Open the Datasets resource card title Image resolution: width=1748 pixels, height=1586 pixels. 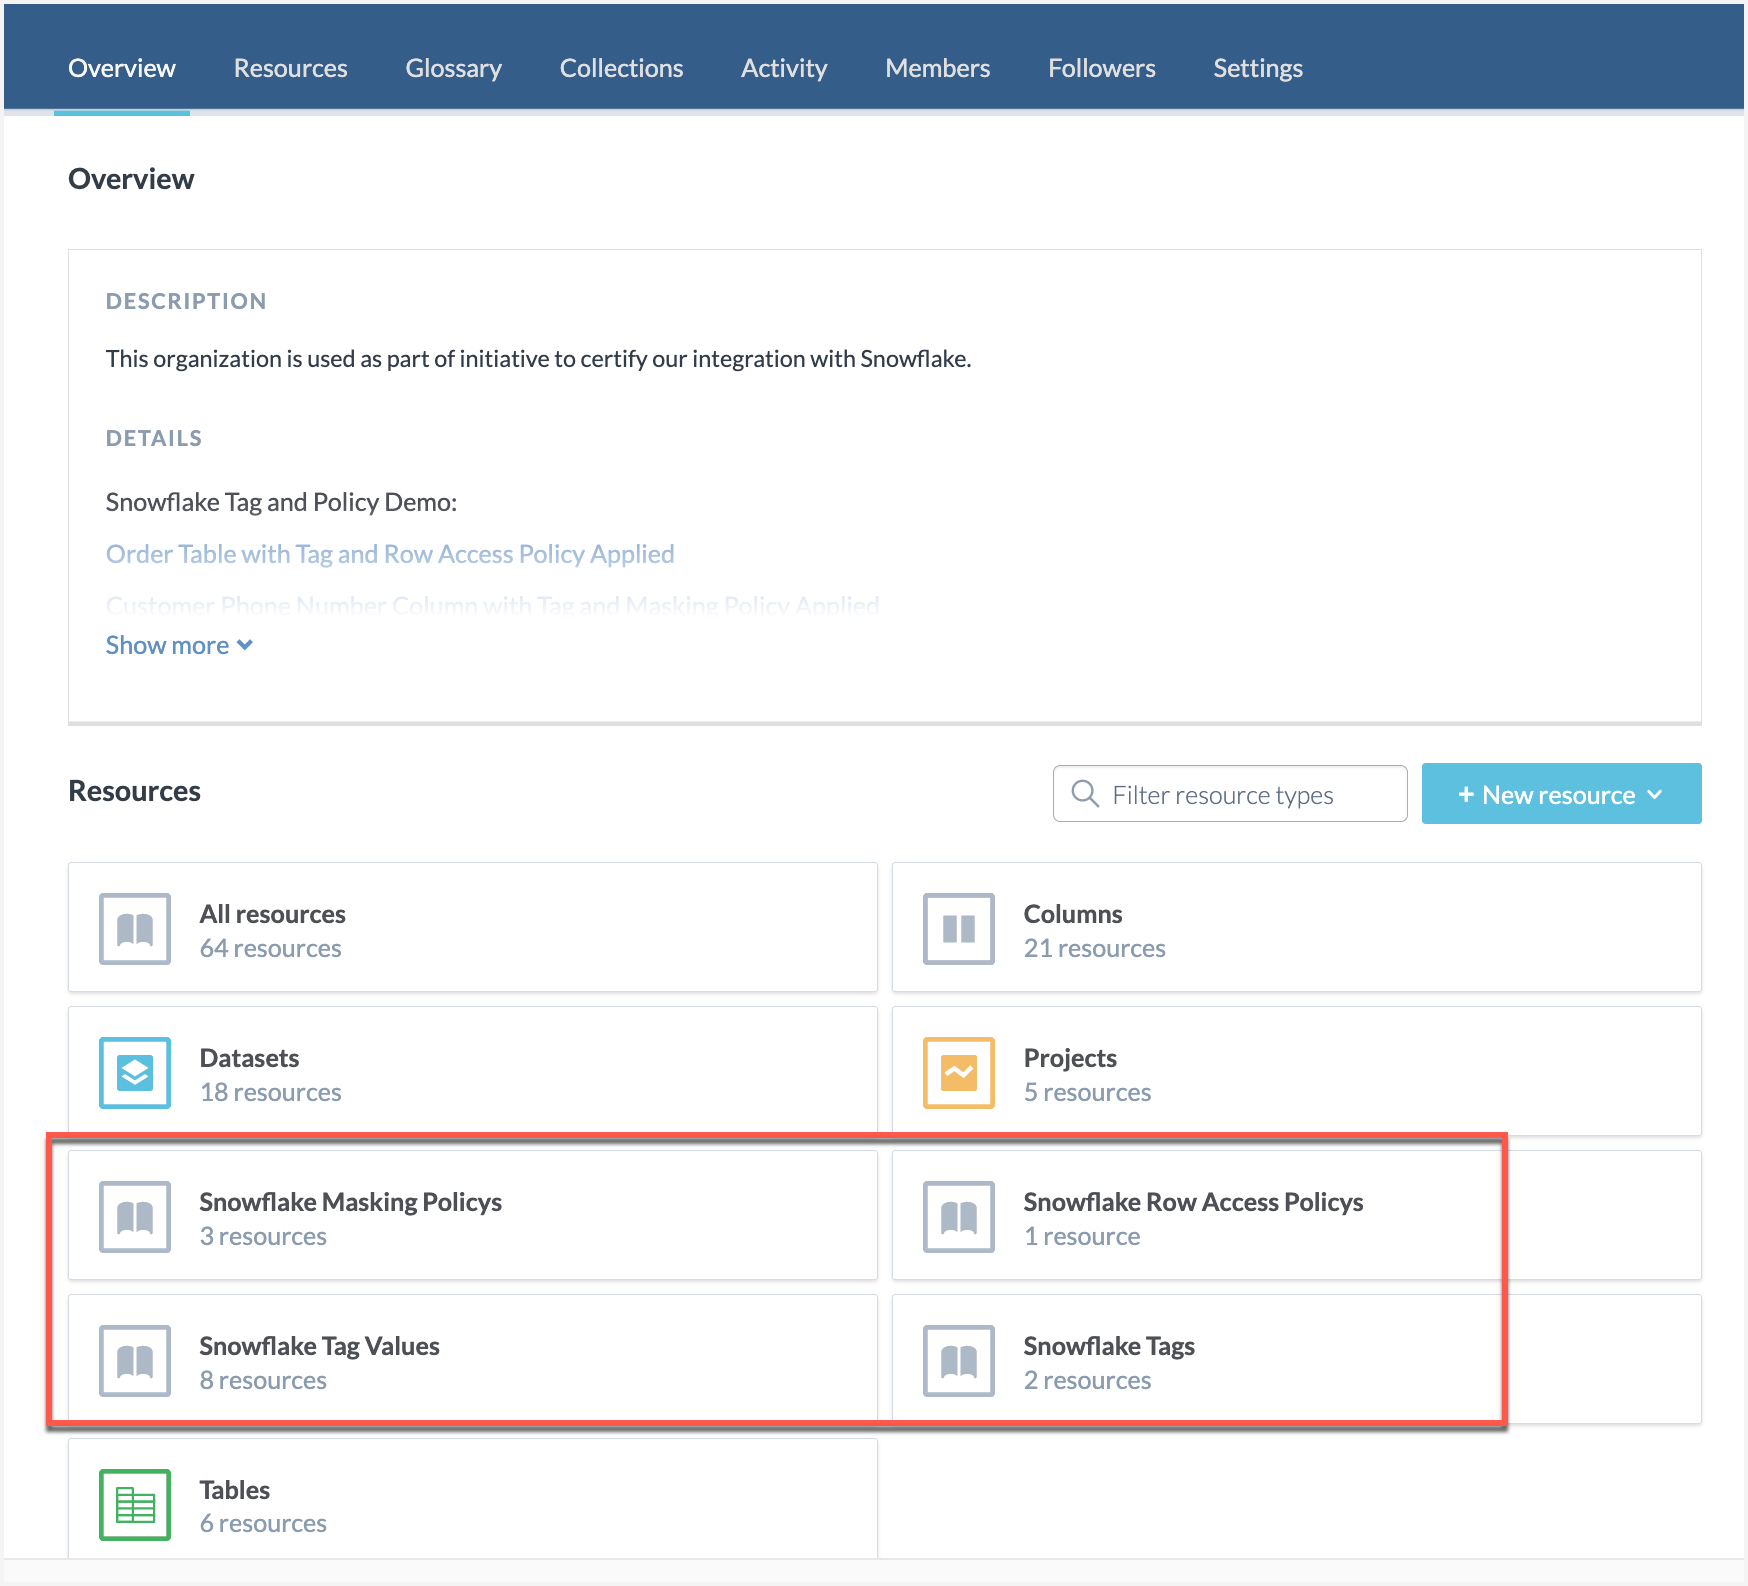coord(250,1058)
